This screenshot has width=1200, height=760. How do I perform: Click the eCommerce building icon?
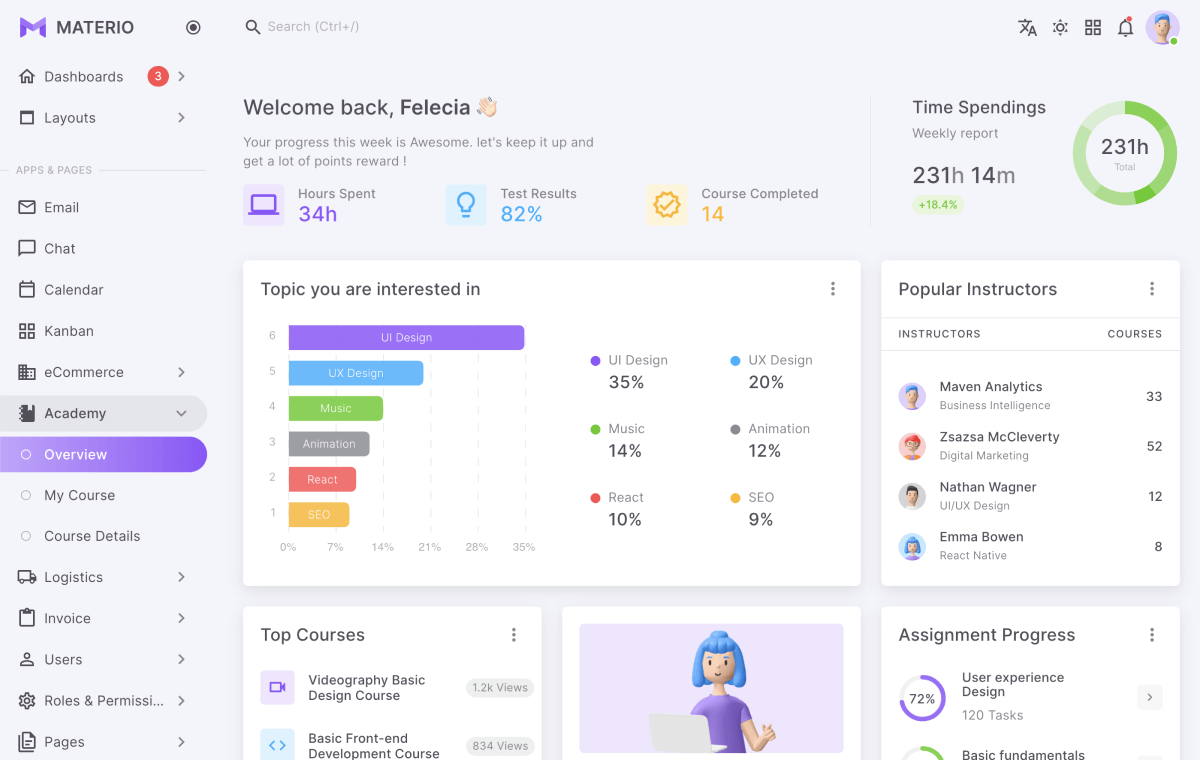(x=27, y=372)
